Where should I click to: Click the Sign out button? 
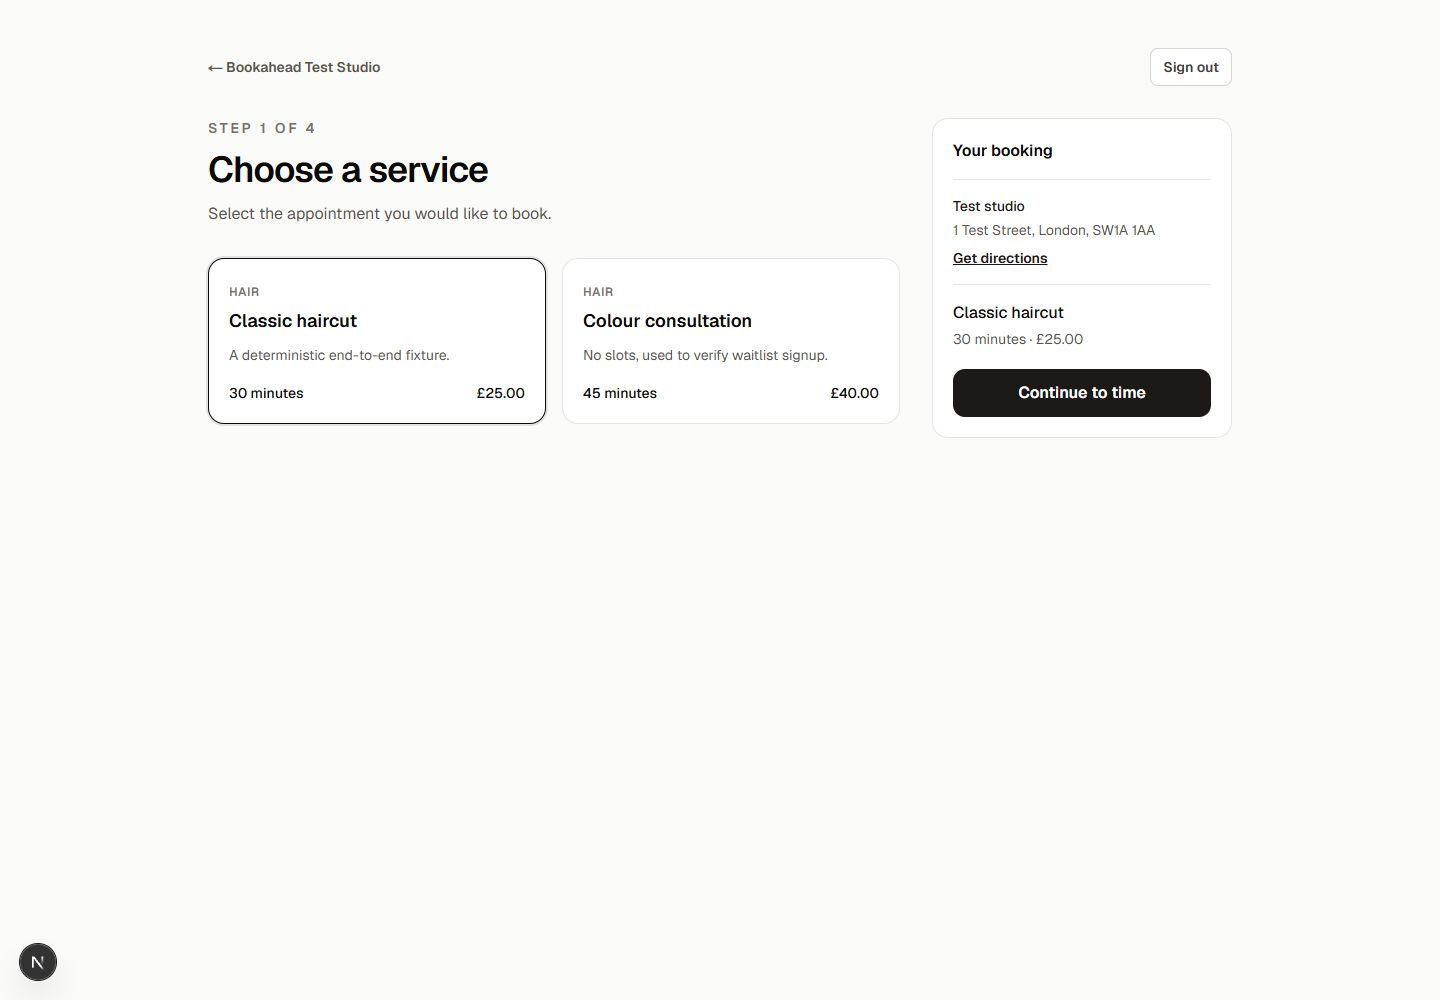tap(1190, 67)
